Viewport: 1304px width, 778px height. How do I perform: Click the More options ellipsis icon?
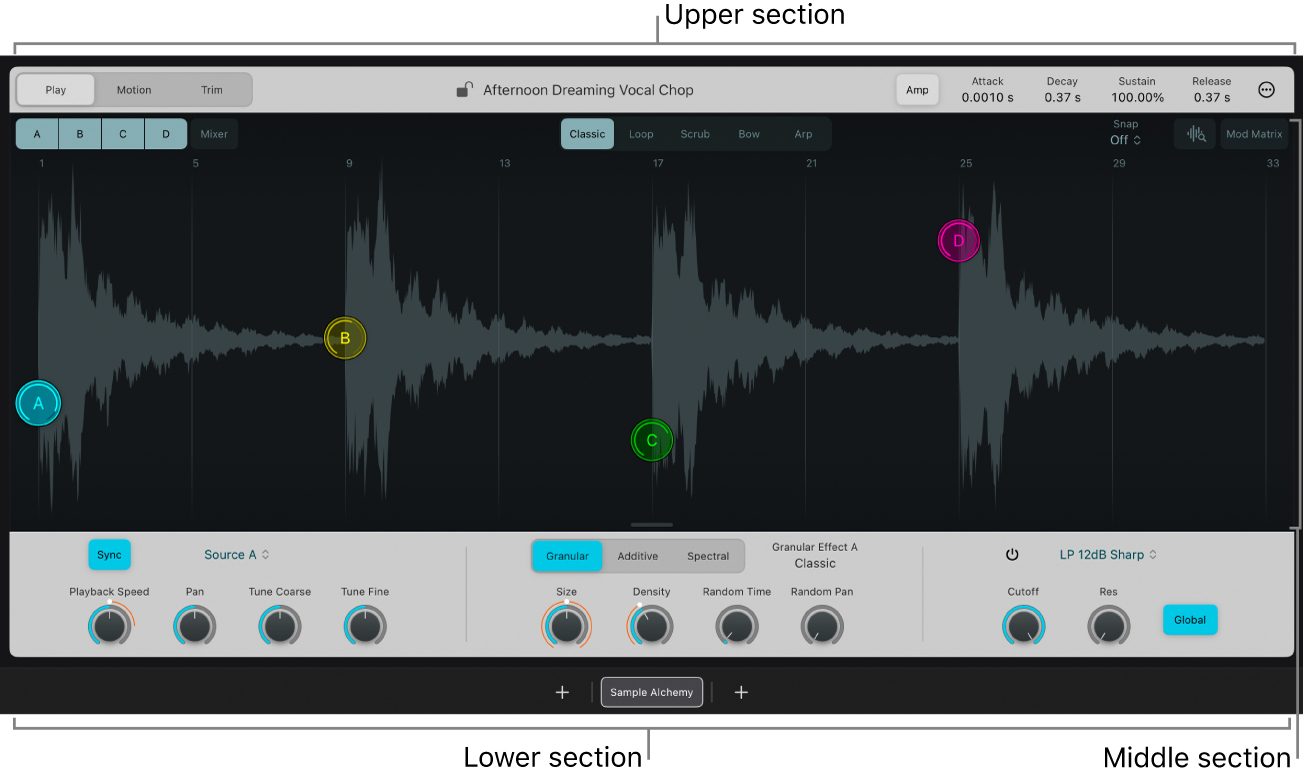coord(1266,89)
